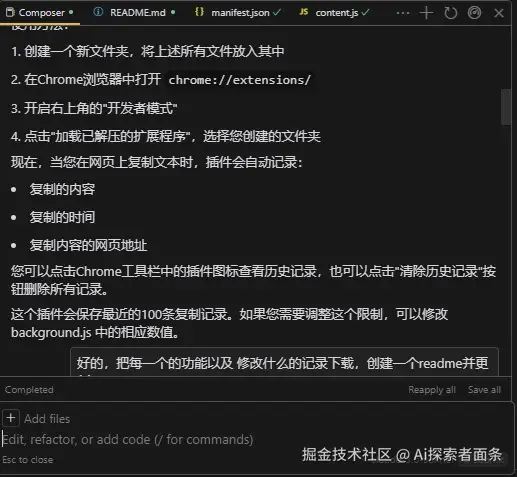The width and height of the screenshot is (517, 477).
Task: Click the circular gauge icon in header
Action: click(474, 13)
